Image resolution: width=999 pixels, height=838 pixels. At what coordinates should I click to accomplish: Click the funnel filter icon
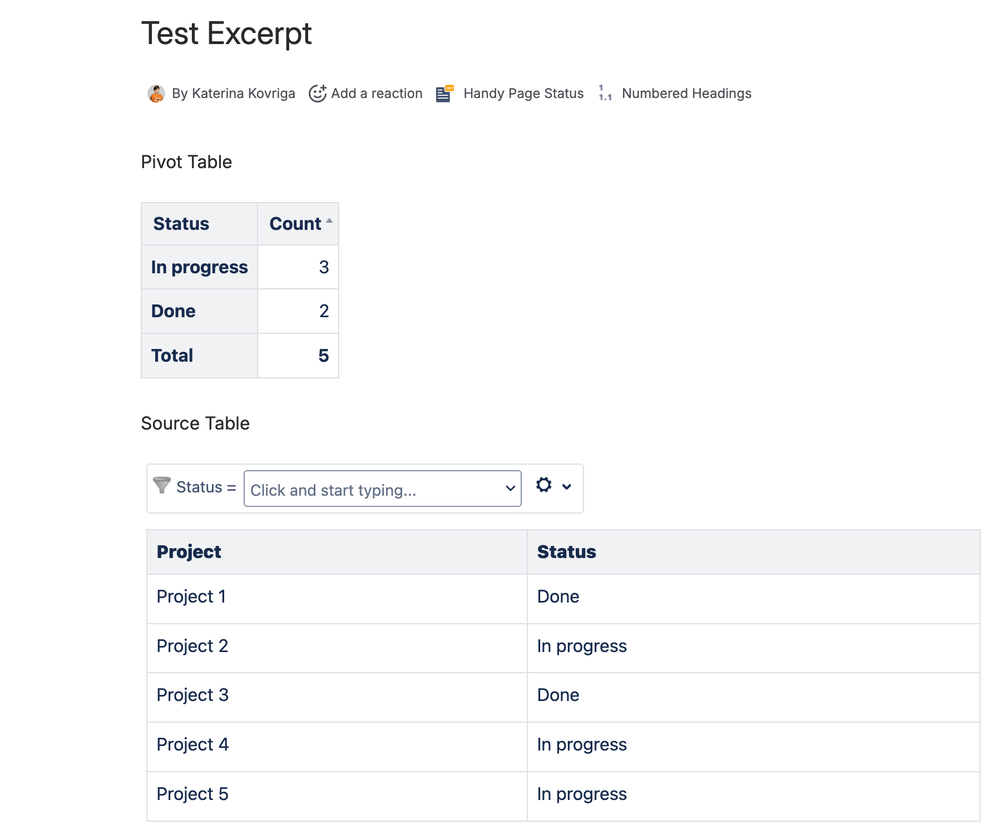coord(161,486)
